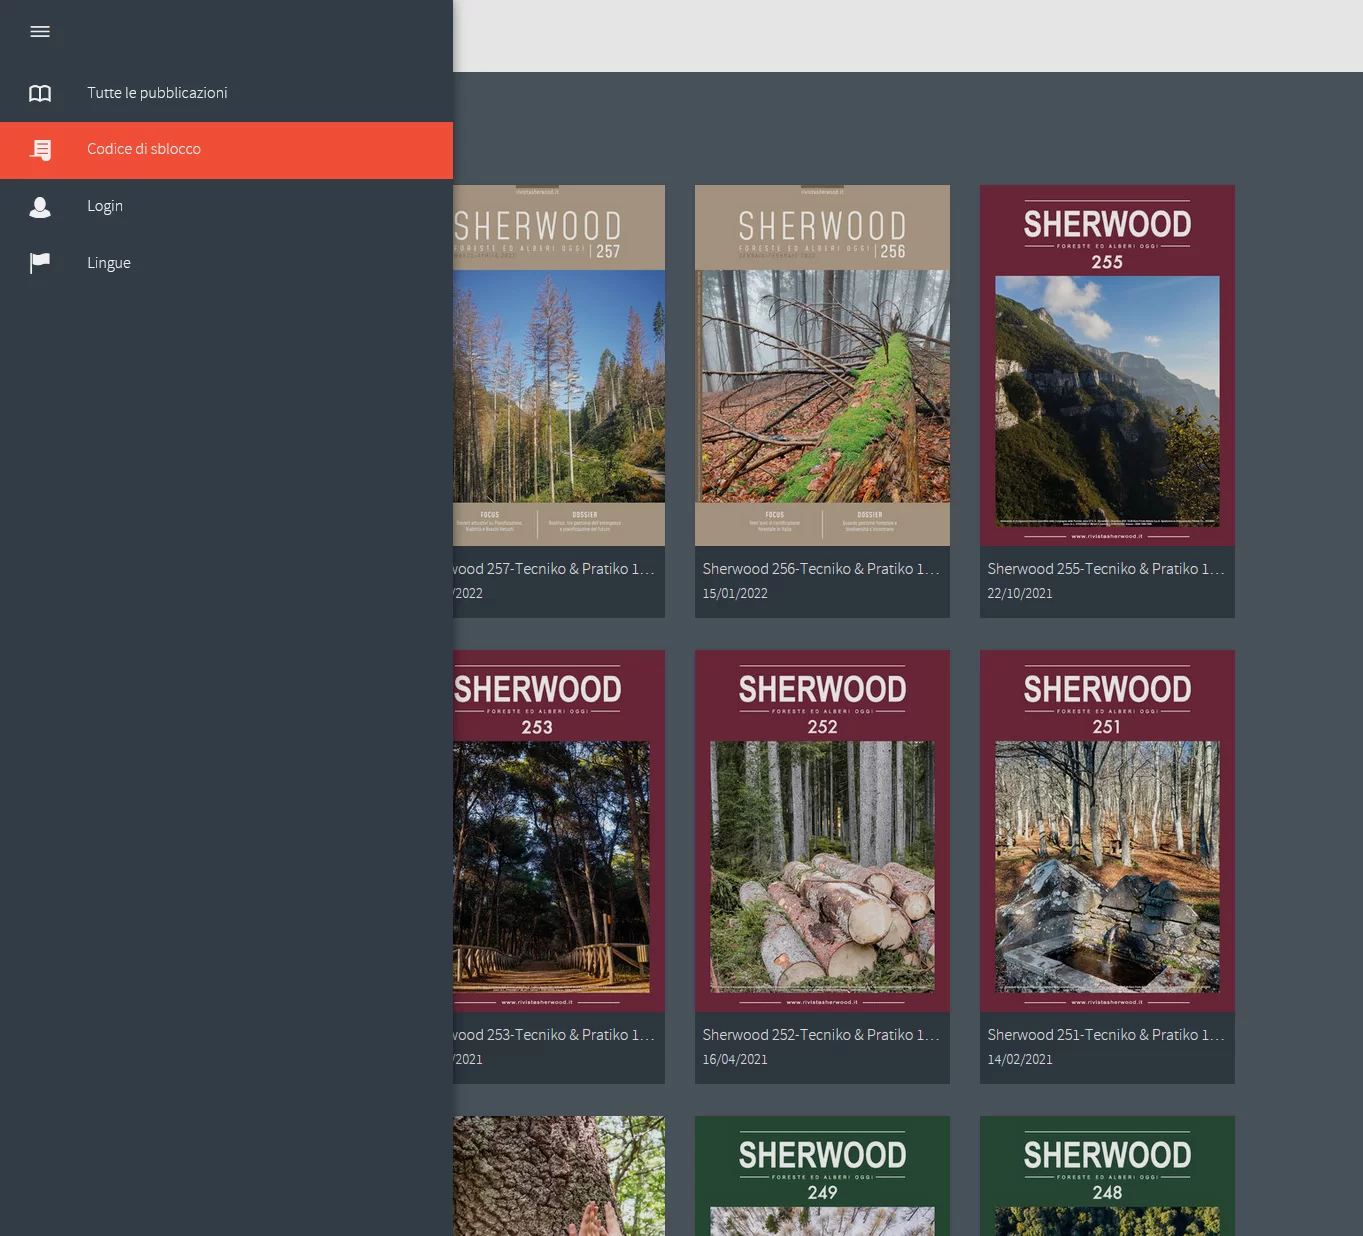This screenshot has width=1363, height=1236.
Task: Select Sherwood 255 mountain cliff cover
Action: [1107, 365]
